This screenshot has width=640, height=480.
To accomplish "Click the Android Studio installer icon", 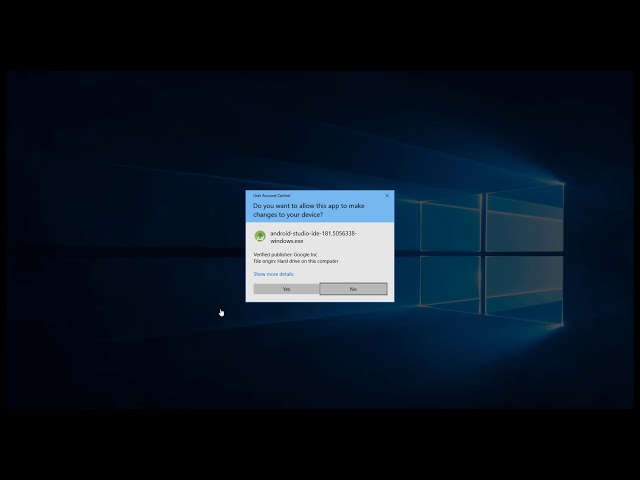I will coord(260,236).
